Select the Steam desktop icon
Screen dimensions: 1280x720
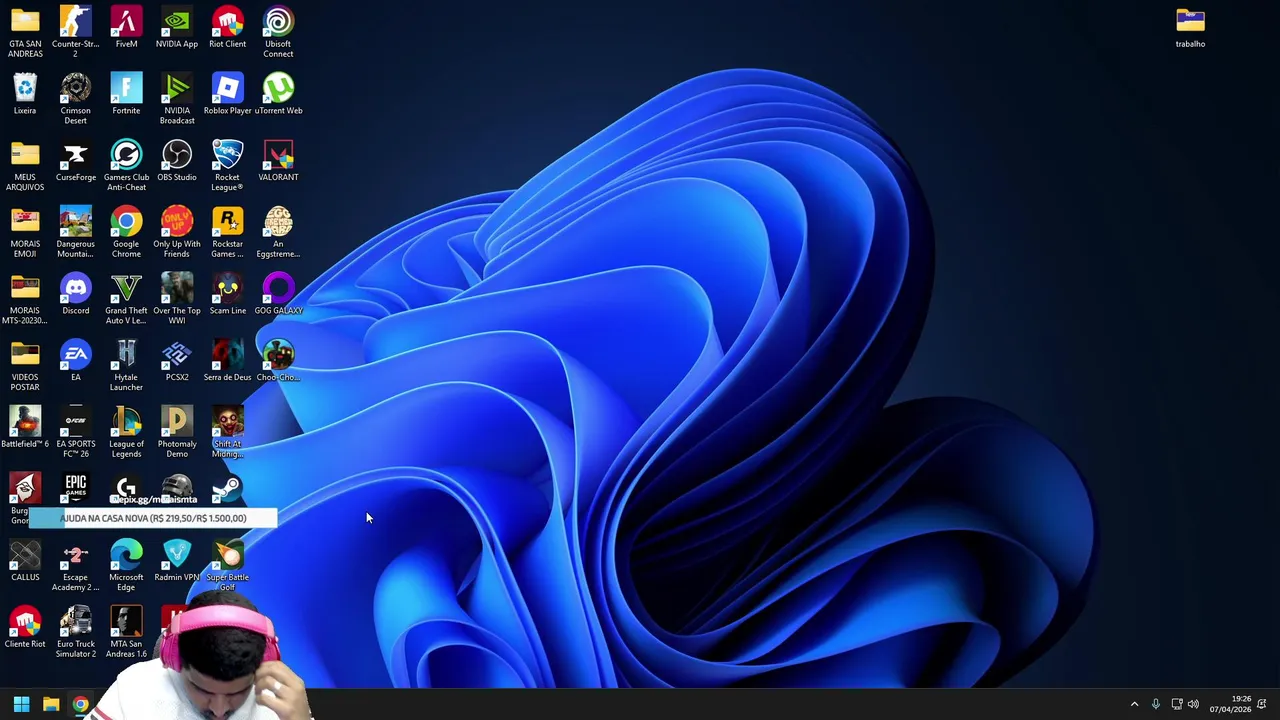pyautogui.click(x=227, y=488)
